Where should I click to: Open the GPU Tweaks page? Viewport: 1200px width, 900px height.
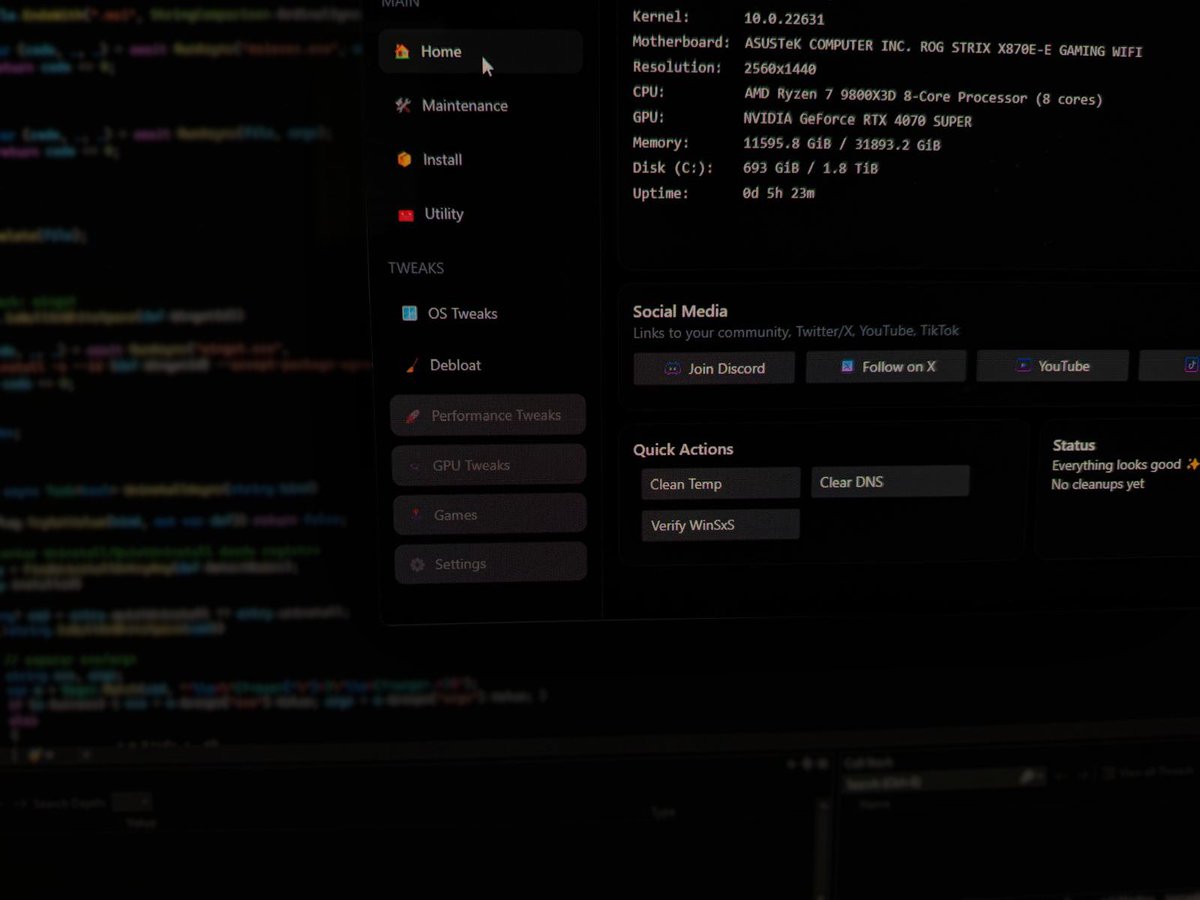pos(489,465)
